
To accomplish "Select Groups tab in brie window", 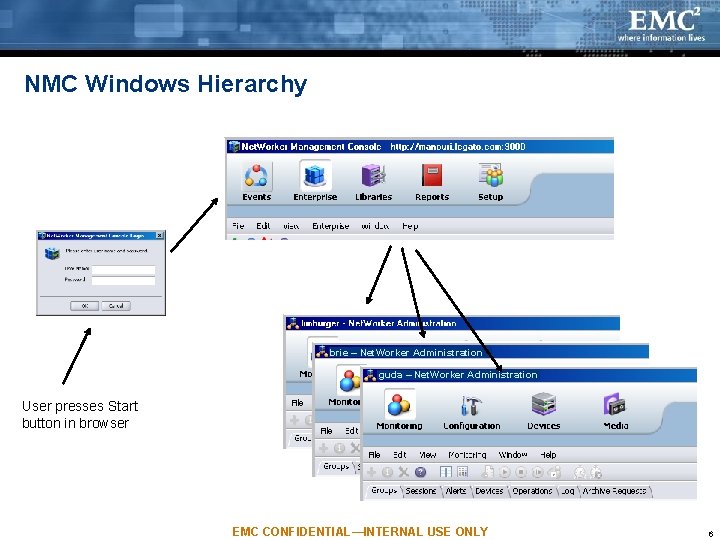I will click(x=336, y=466).
